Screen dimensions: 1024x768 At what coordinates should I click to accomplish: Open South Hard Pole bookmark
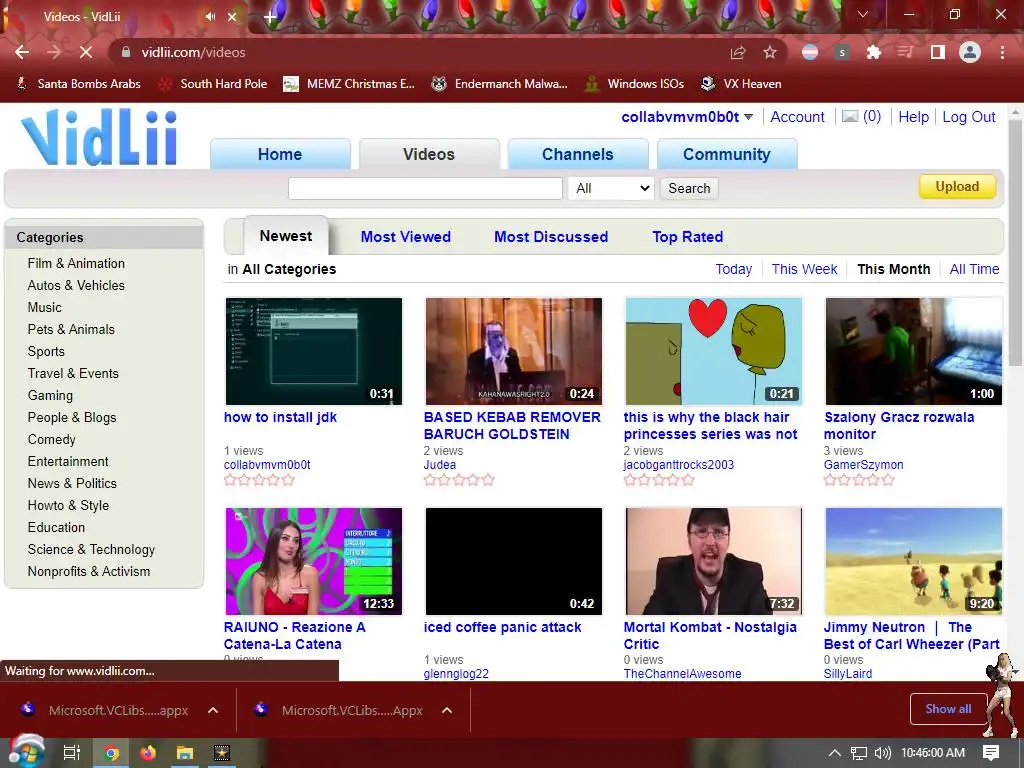[214, 84]
